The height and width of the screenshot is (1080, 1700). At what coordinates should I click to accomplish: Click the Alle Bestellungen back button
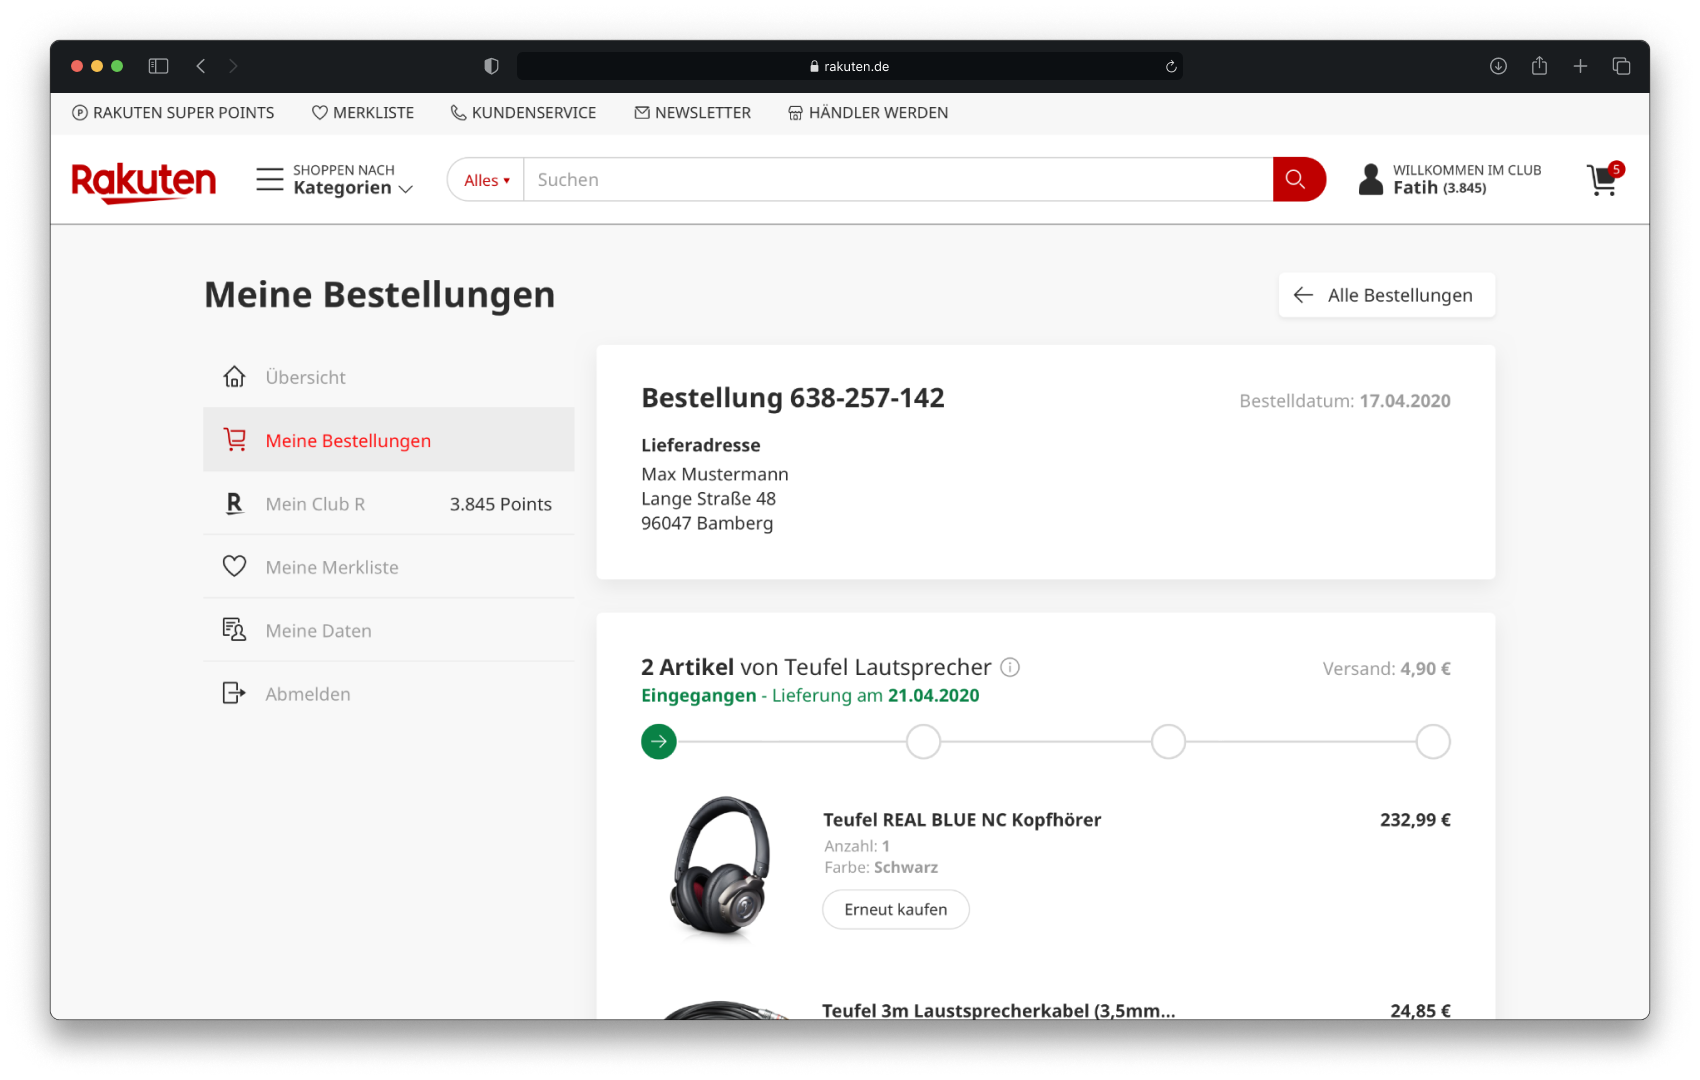click(x=1386, y=295)
